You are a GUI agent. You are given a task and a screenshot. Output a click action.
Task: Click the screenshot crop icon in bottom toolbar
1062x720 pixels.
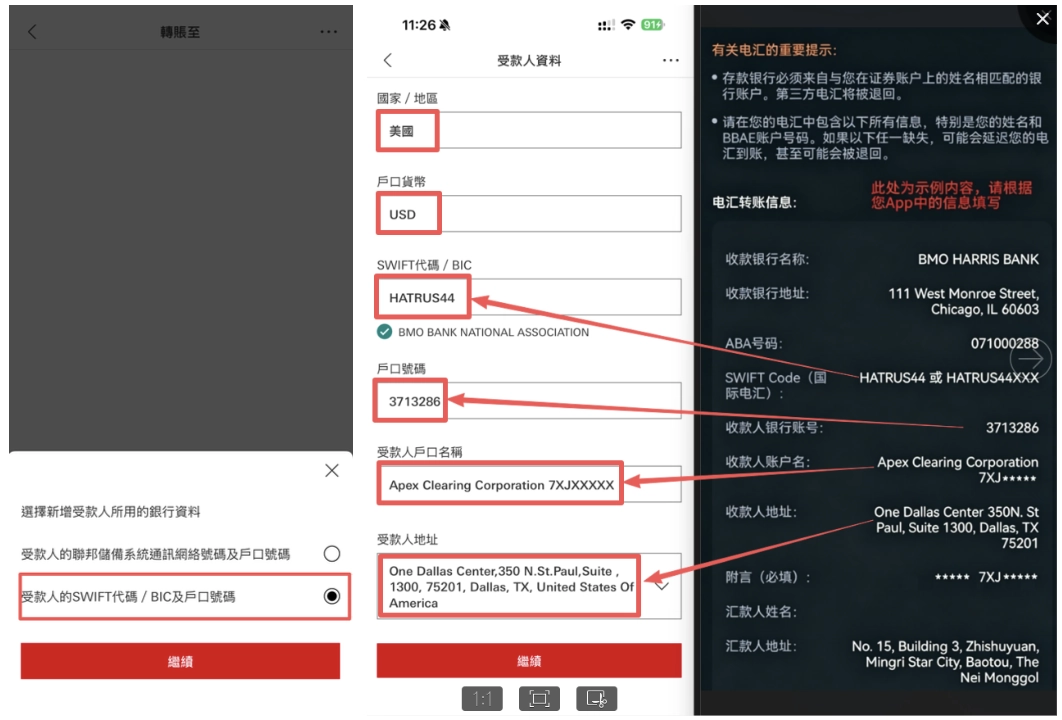[597, 698]
